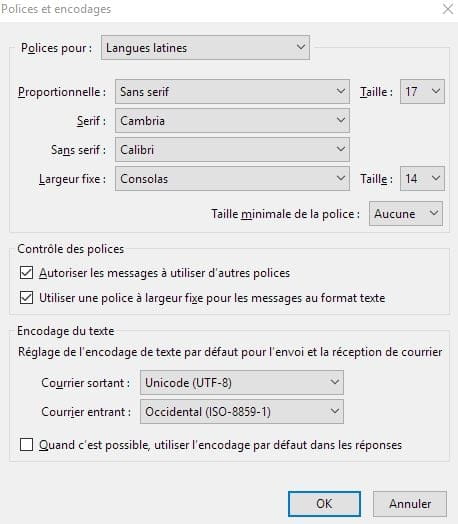Click the Annuler button

click(410, 504)
